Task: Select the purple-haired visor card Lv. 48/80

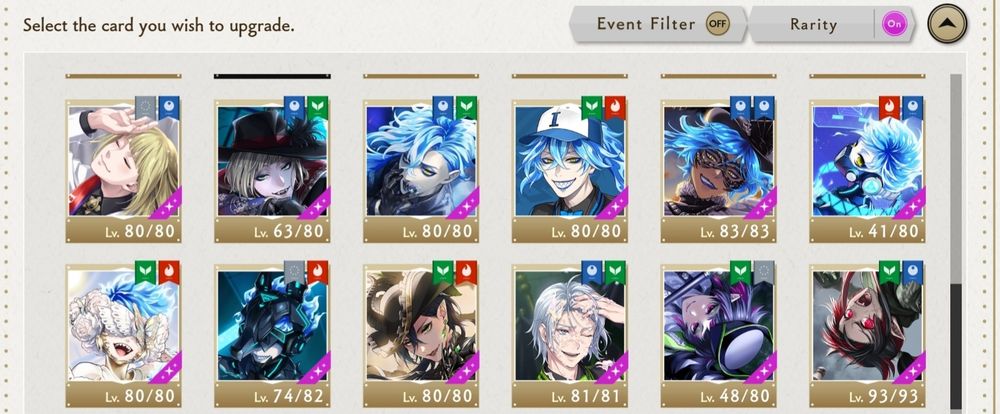Action: coord(718,335)
